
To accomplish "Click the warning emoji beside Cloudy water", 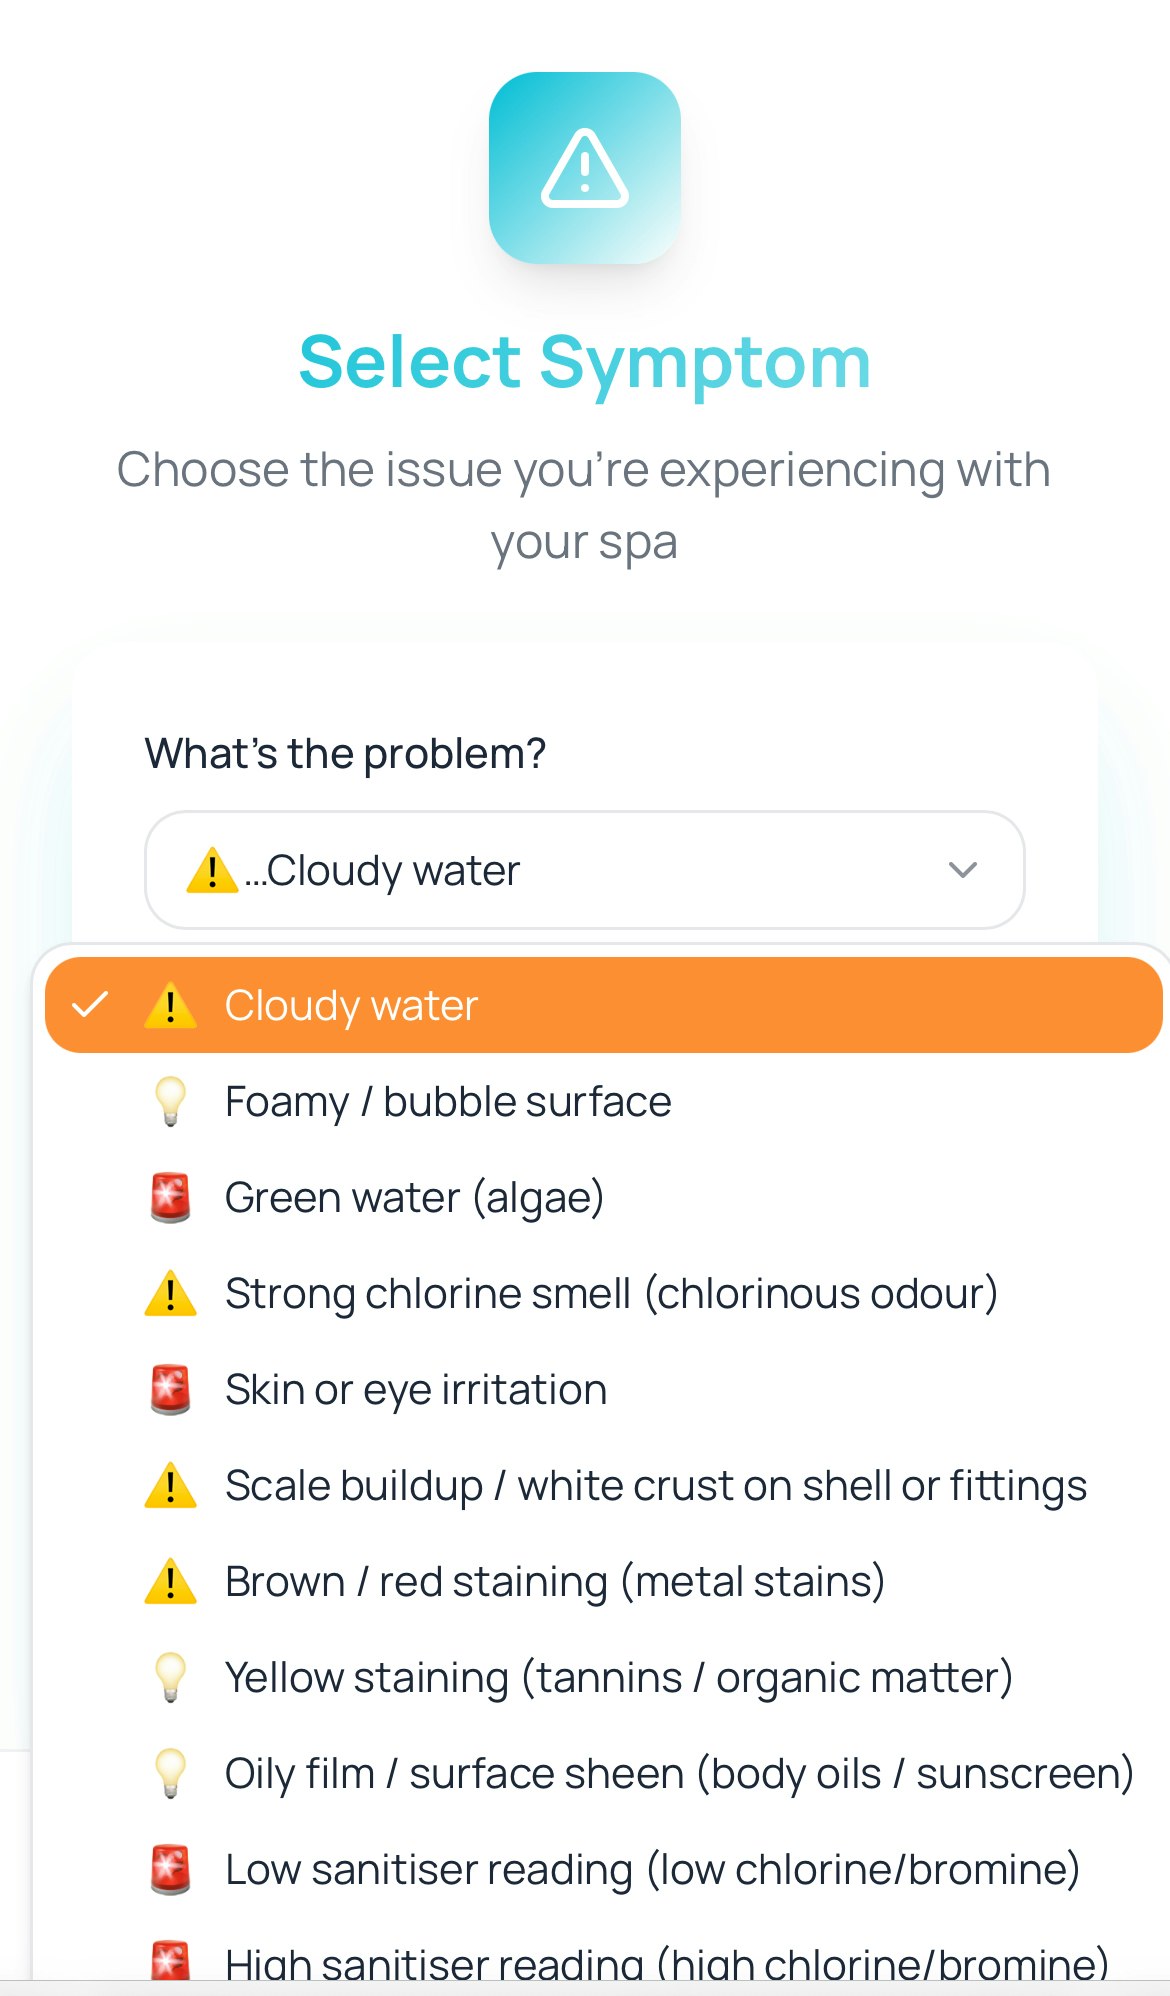I will coord(170,1005).
